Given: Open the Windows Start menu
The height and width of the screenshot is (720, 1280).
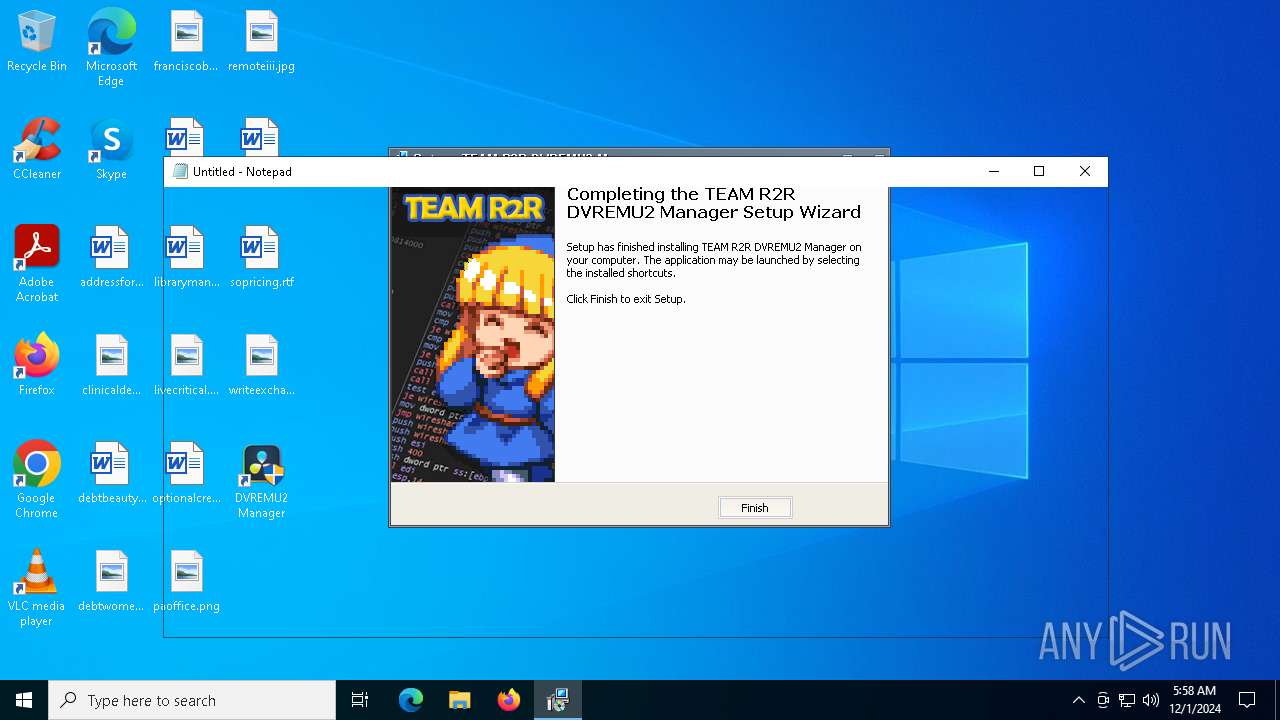Looking at the screenshot, I should 24,700.
